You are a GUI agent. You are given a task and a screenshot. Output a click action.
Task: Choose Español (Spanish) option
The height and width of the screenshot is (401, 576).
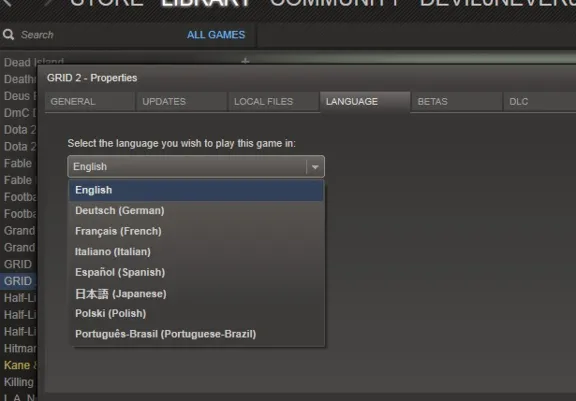(x=196, y=272)
